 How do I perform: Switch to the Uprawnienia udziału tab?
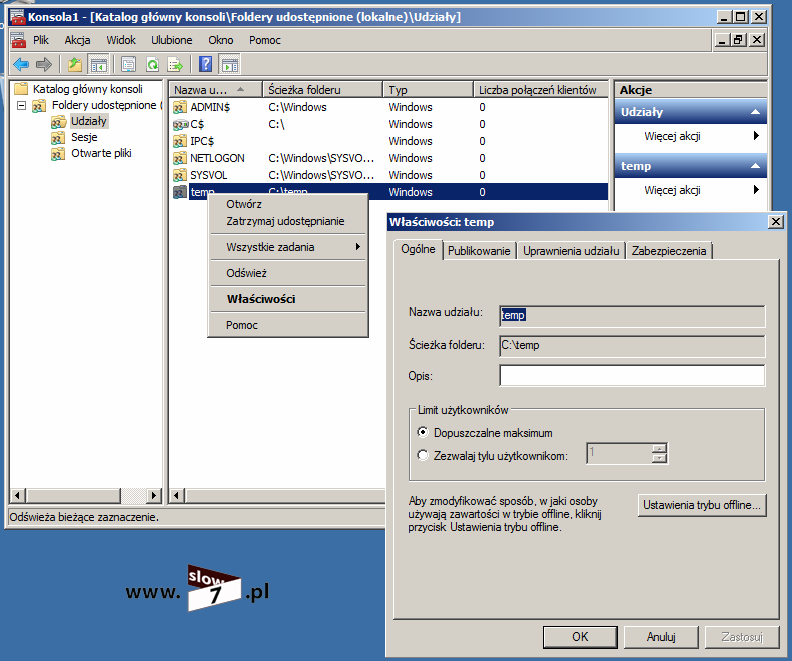pyautogui.click(x=572, y=251)
